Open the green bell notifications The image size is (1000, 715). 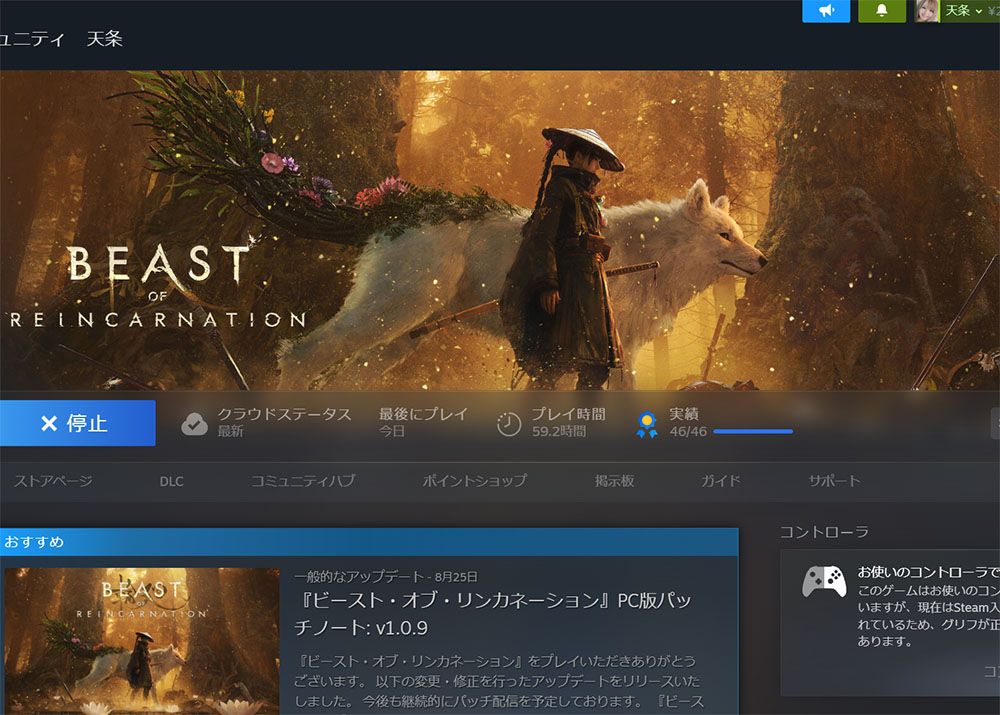882,11
